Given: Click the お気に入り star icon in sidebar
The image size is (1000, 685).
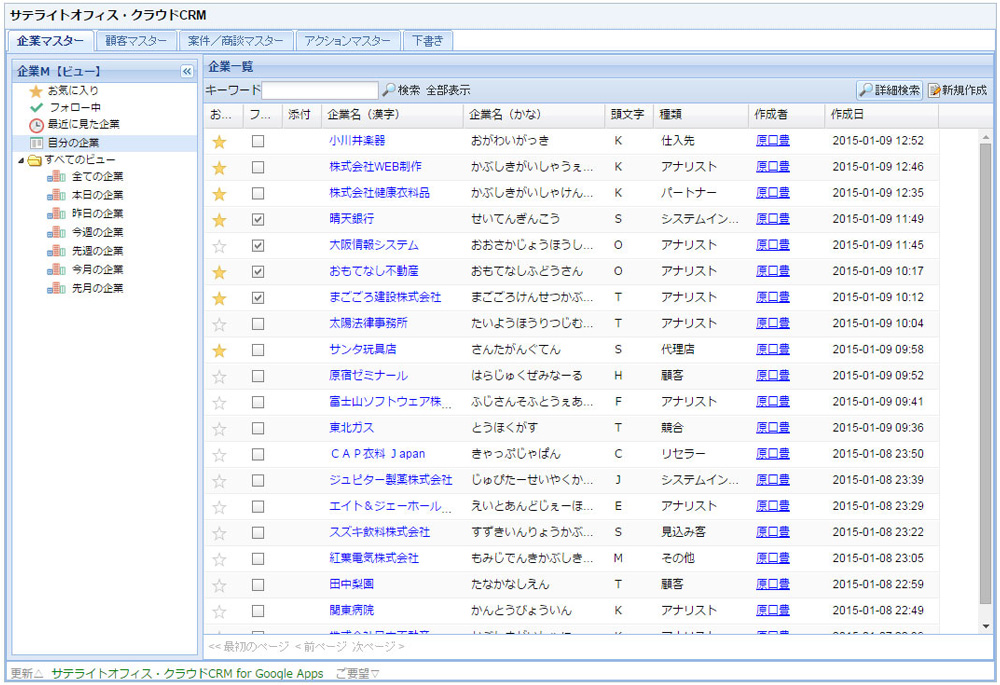Looking at the screenshot, I should [x=36, y=91].
